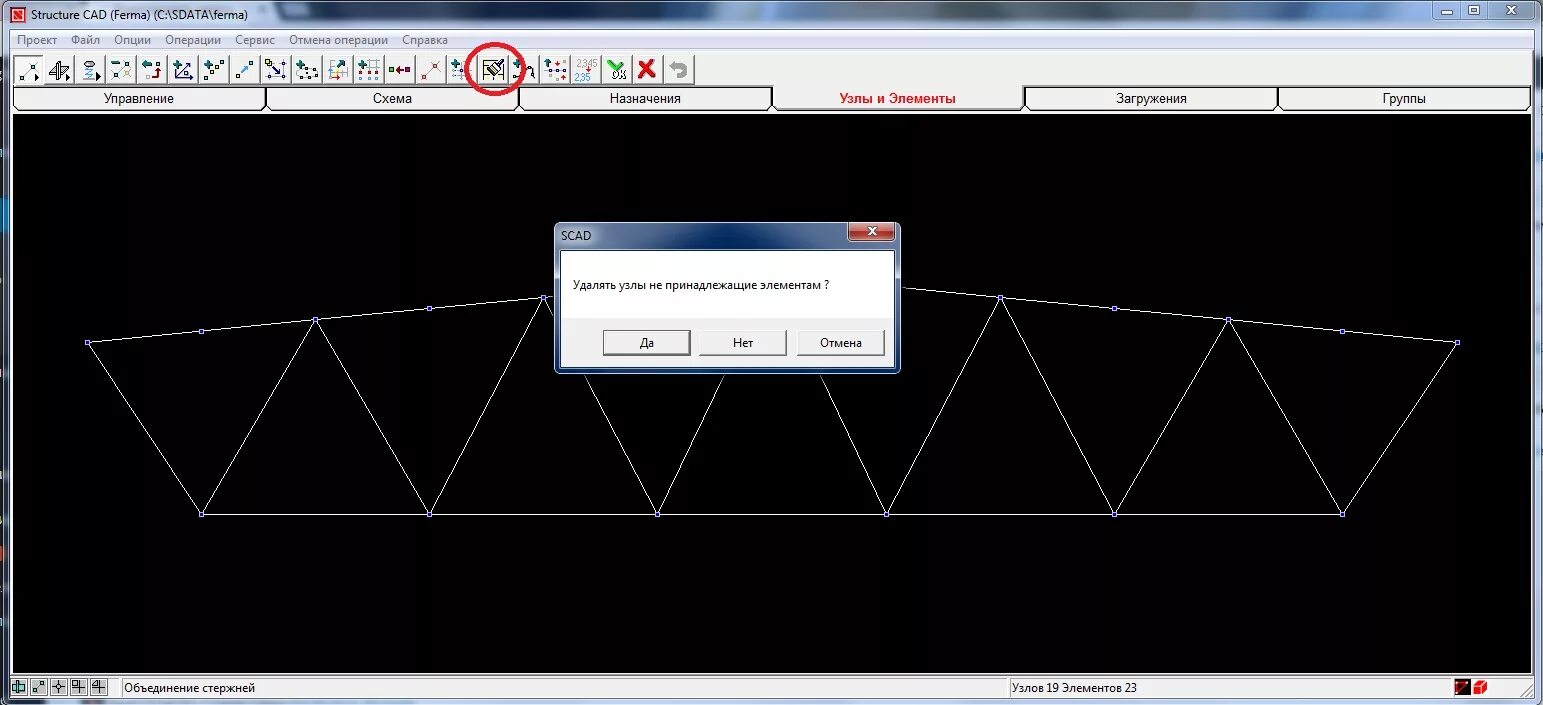Screen dimensions: 1543x705
Task: Click the crossing elements nodes icon
Action: coord(121,70)
